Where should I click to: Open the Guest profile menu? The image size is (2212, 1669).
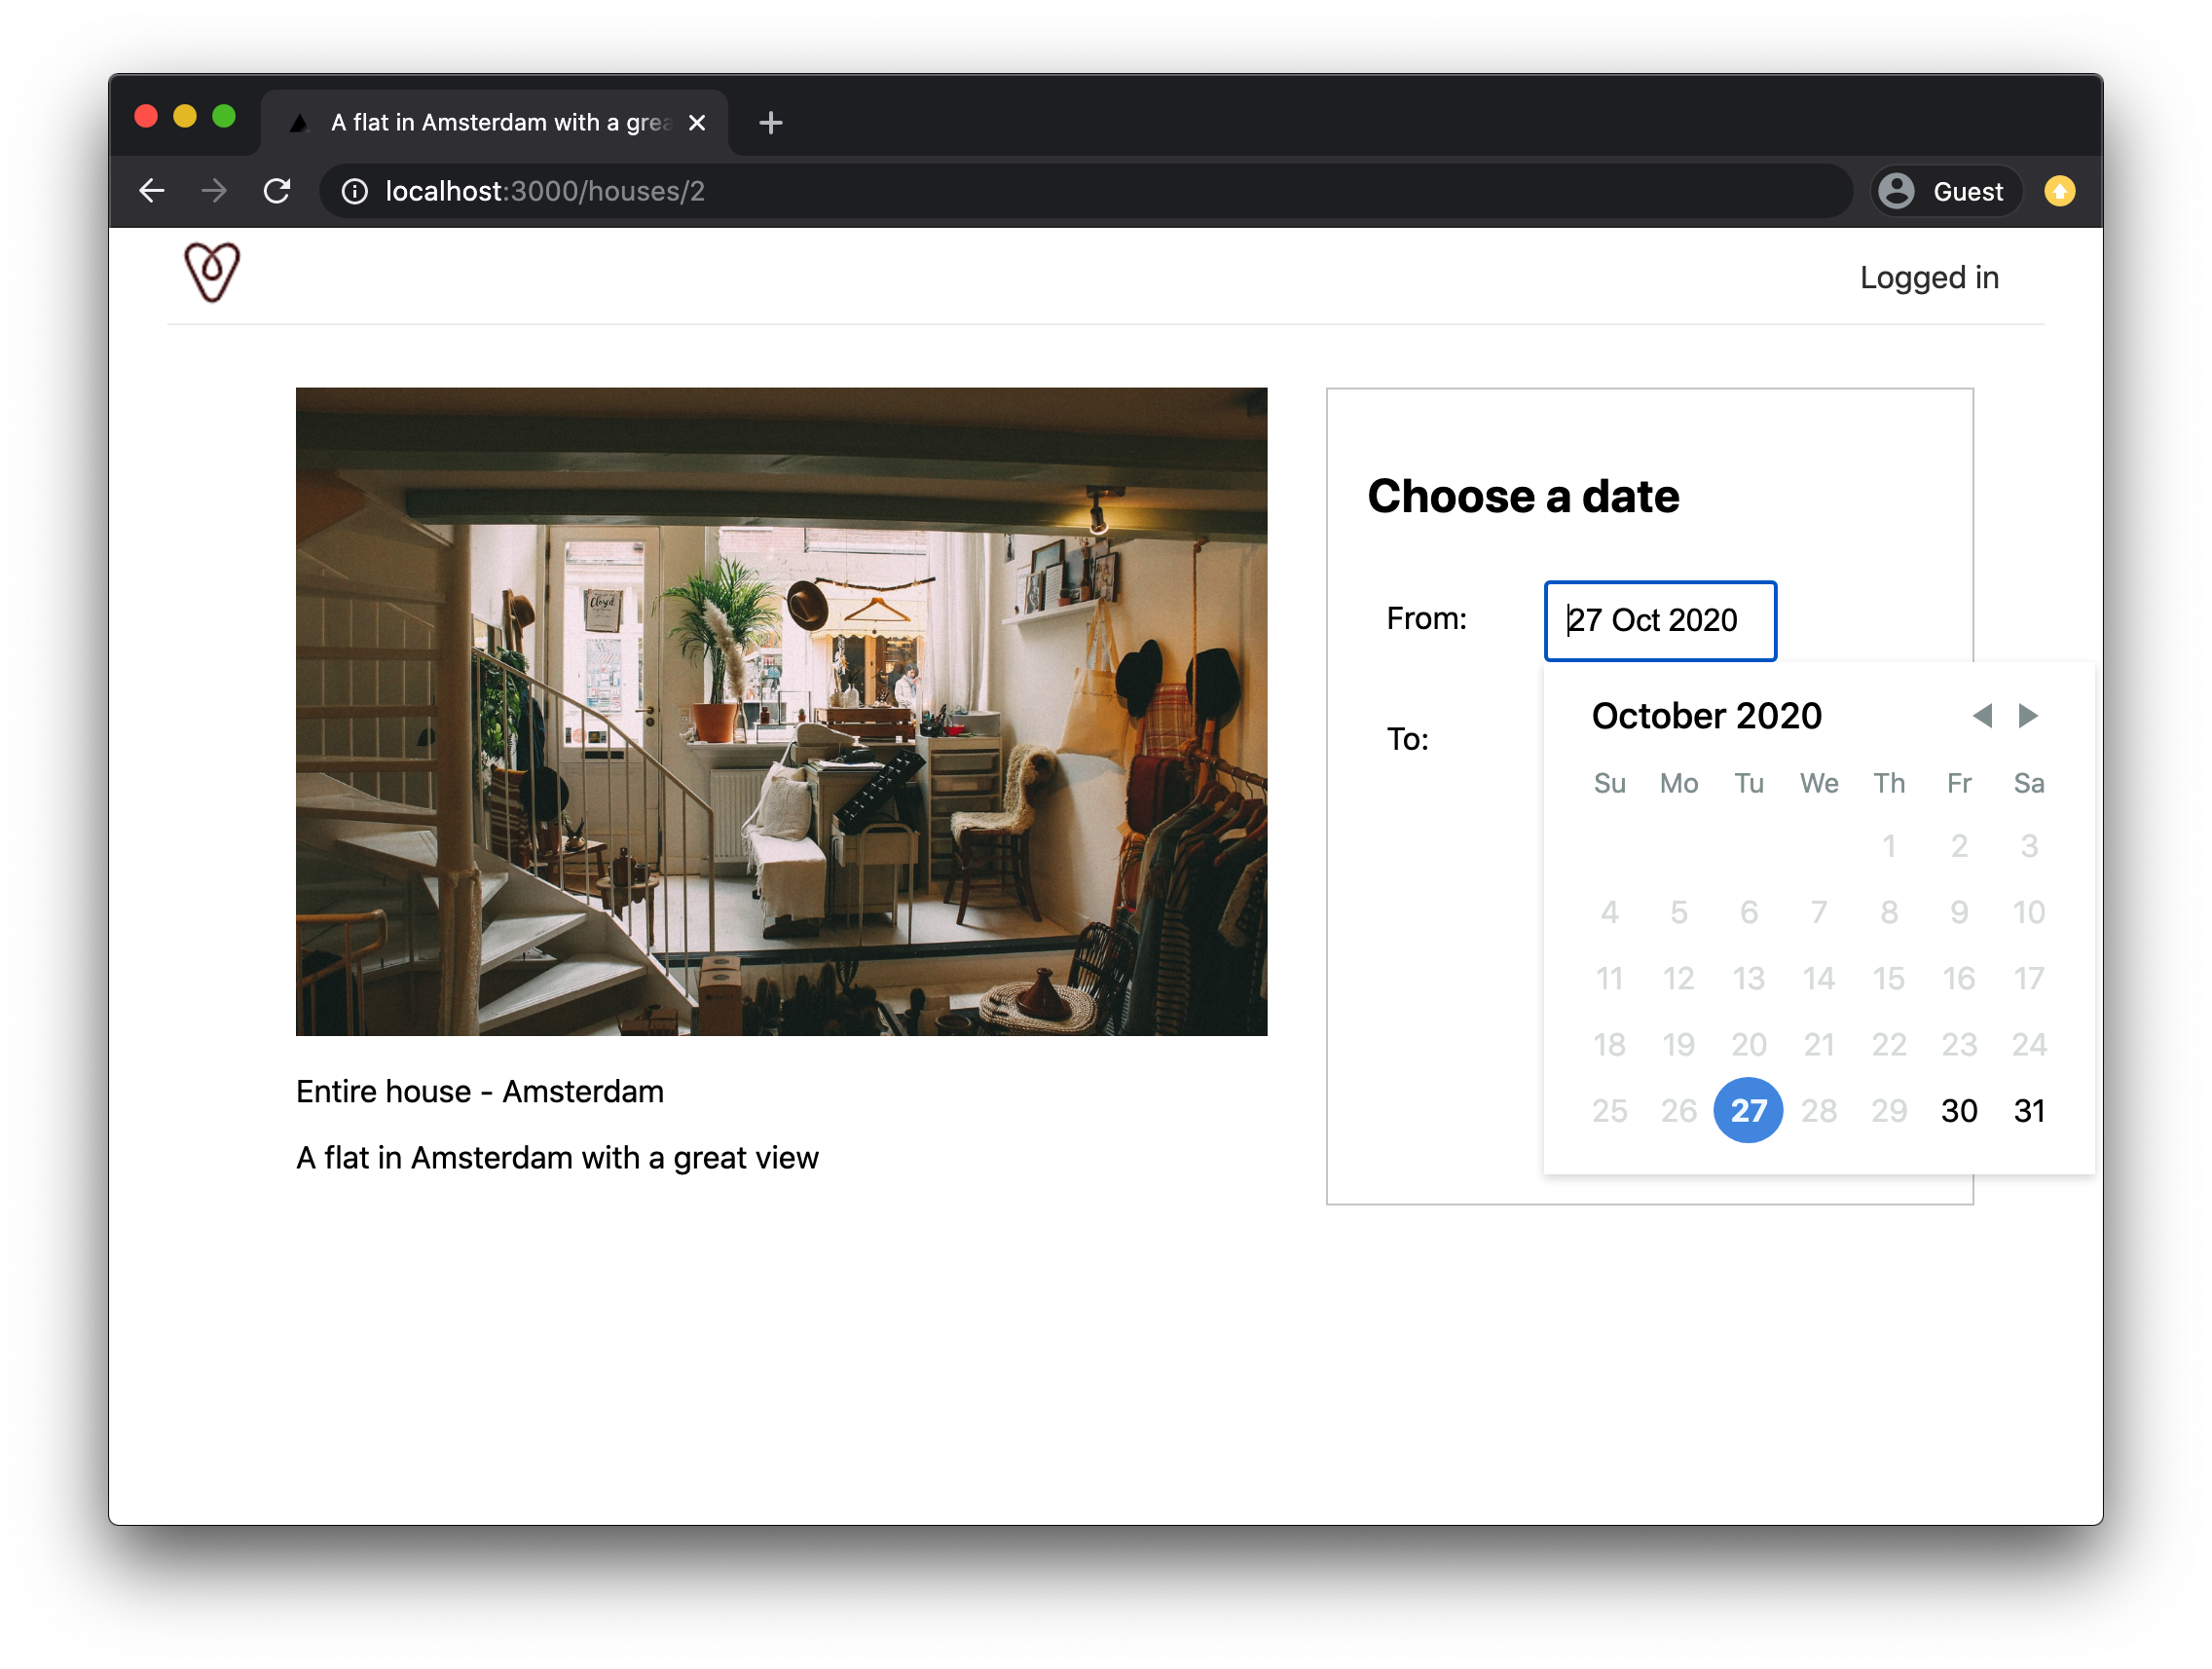pyautogui.click(x=1943, y=191)
